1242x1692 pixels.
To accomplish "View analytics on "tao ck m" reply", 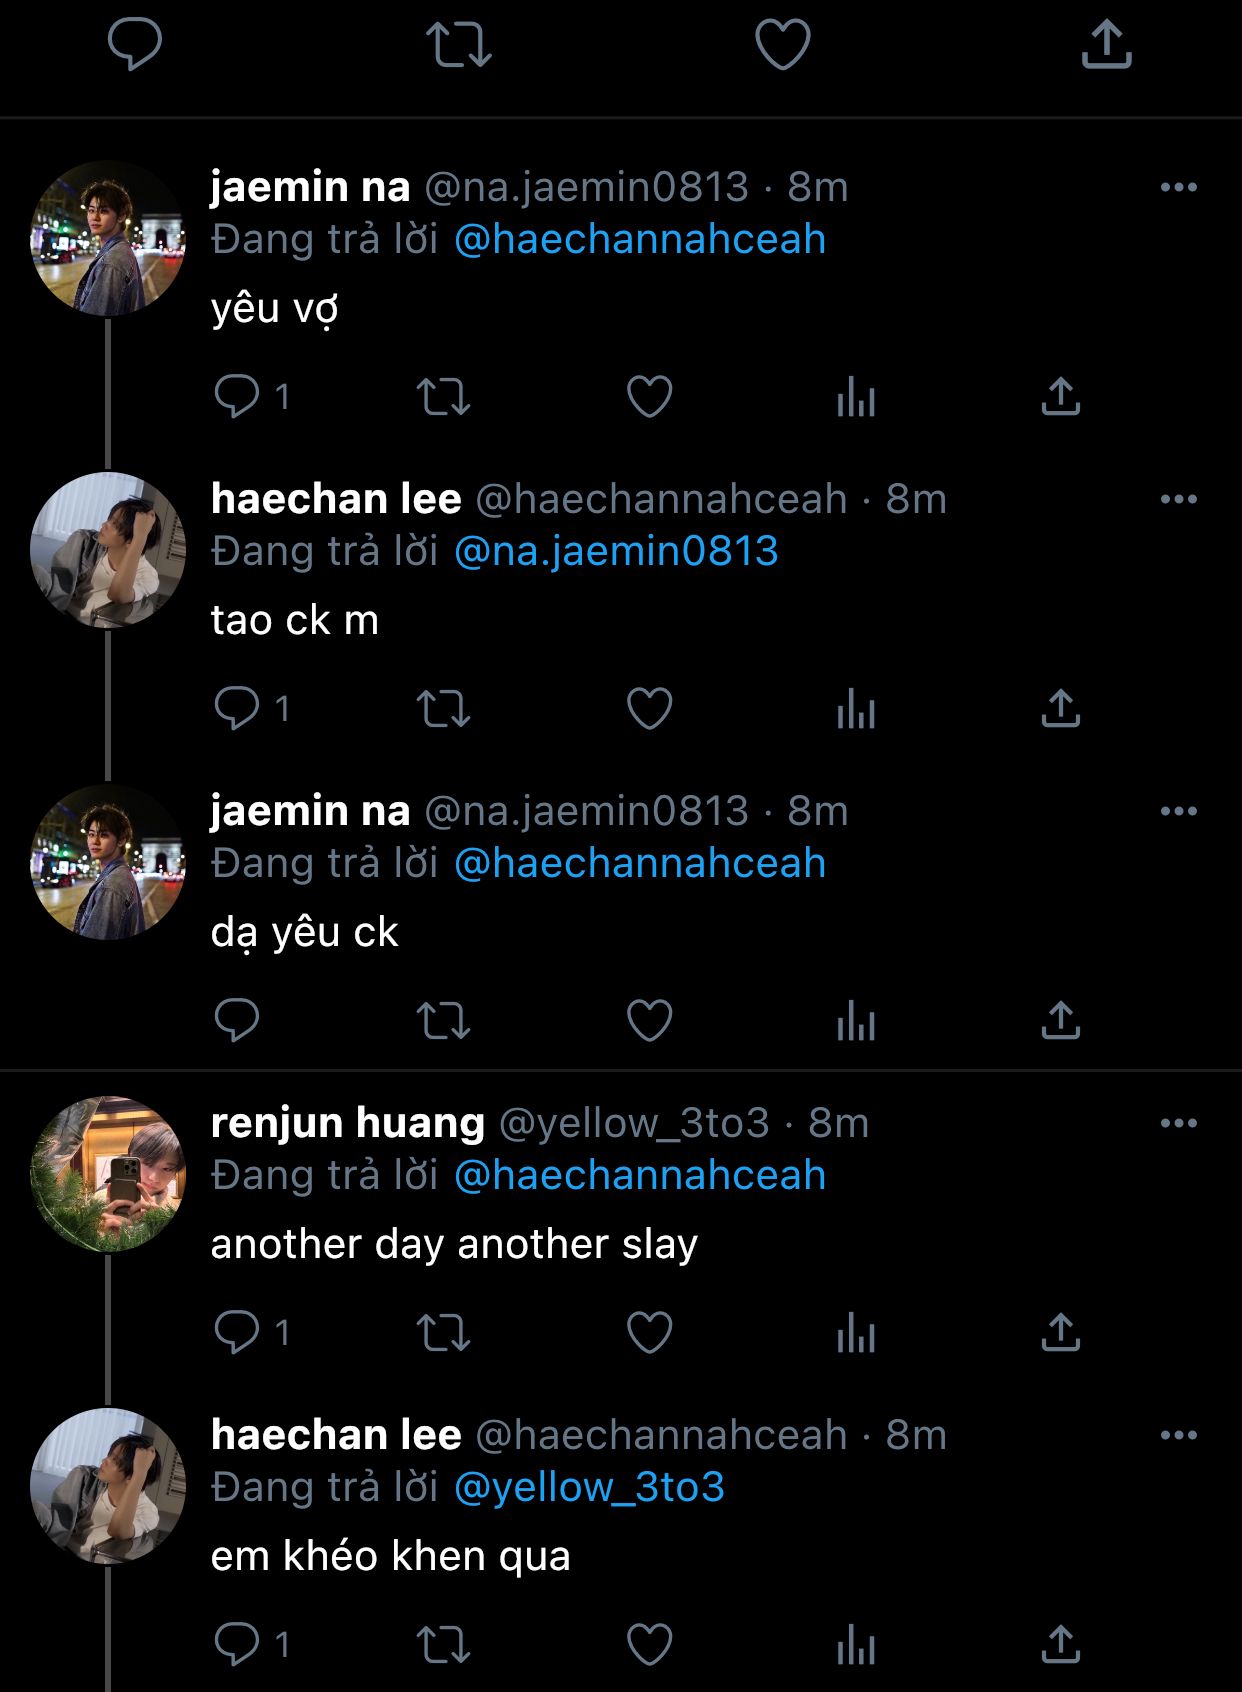I will point(856,709).
